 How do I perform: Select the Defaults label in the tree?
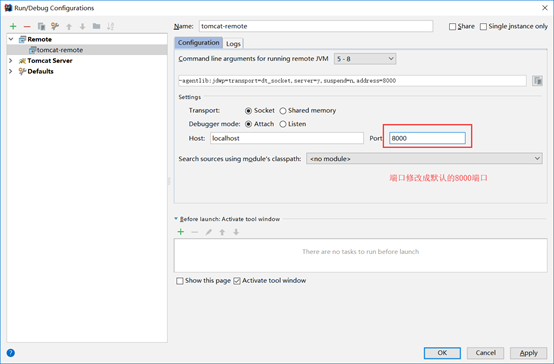40,71
